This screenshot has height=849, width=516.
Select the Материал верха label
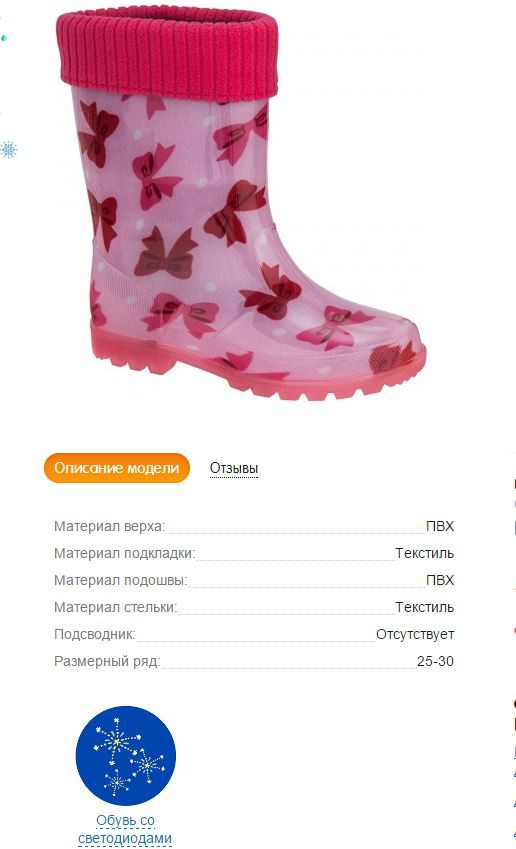[110, 526]
